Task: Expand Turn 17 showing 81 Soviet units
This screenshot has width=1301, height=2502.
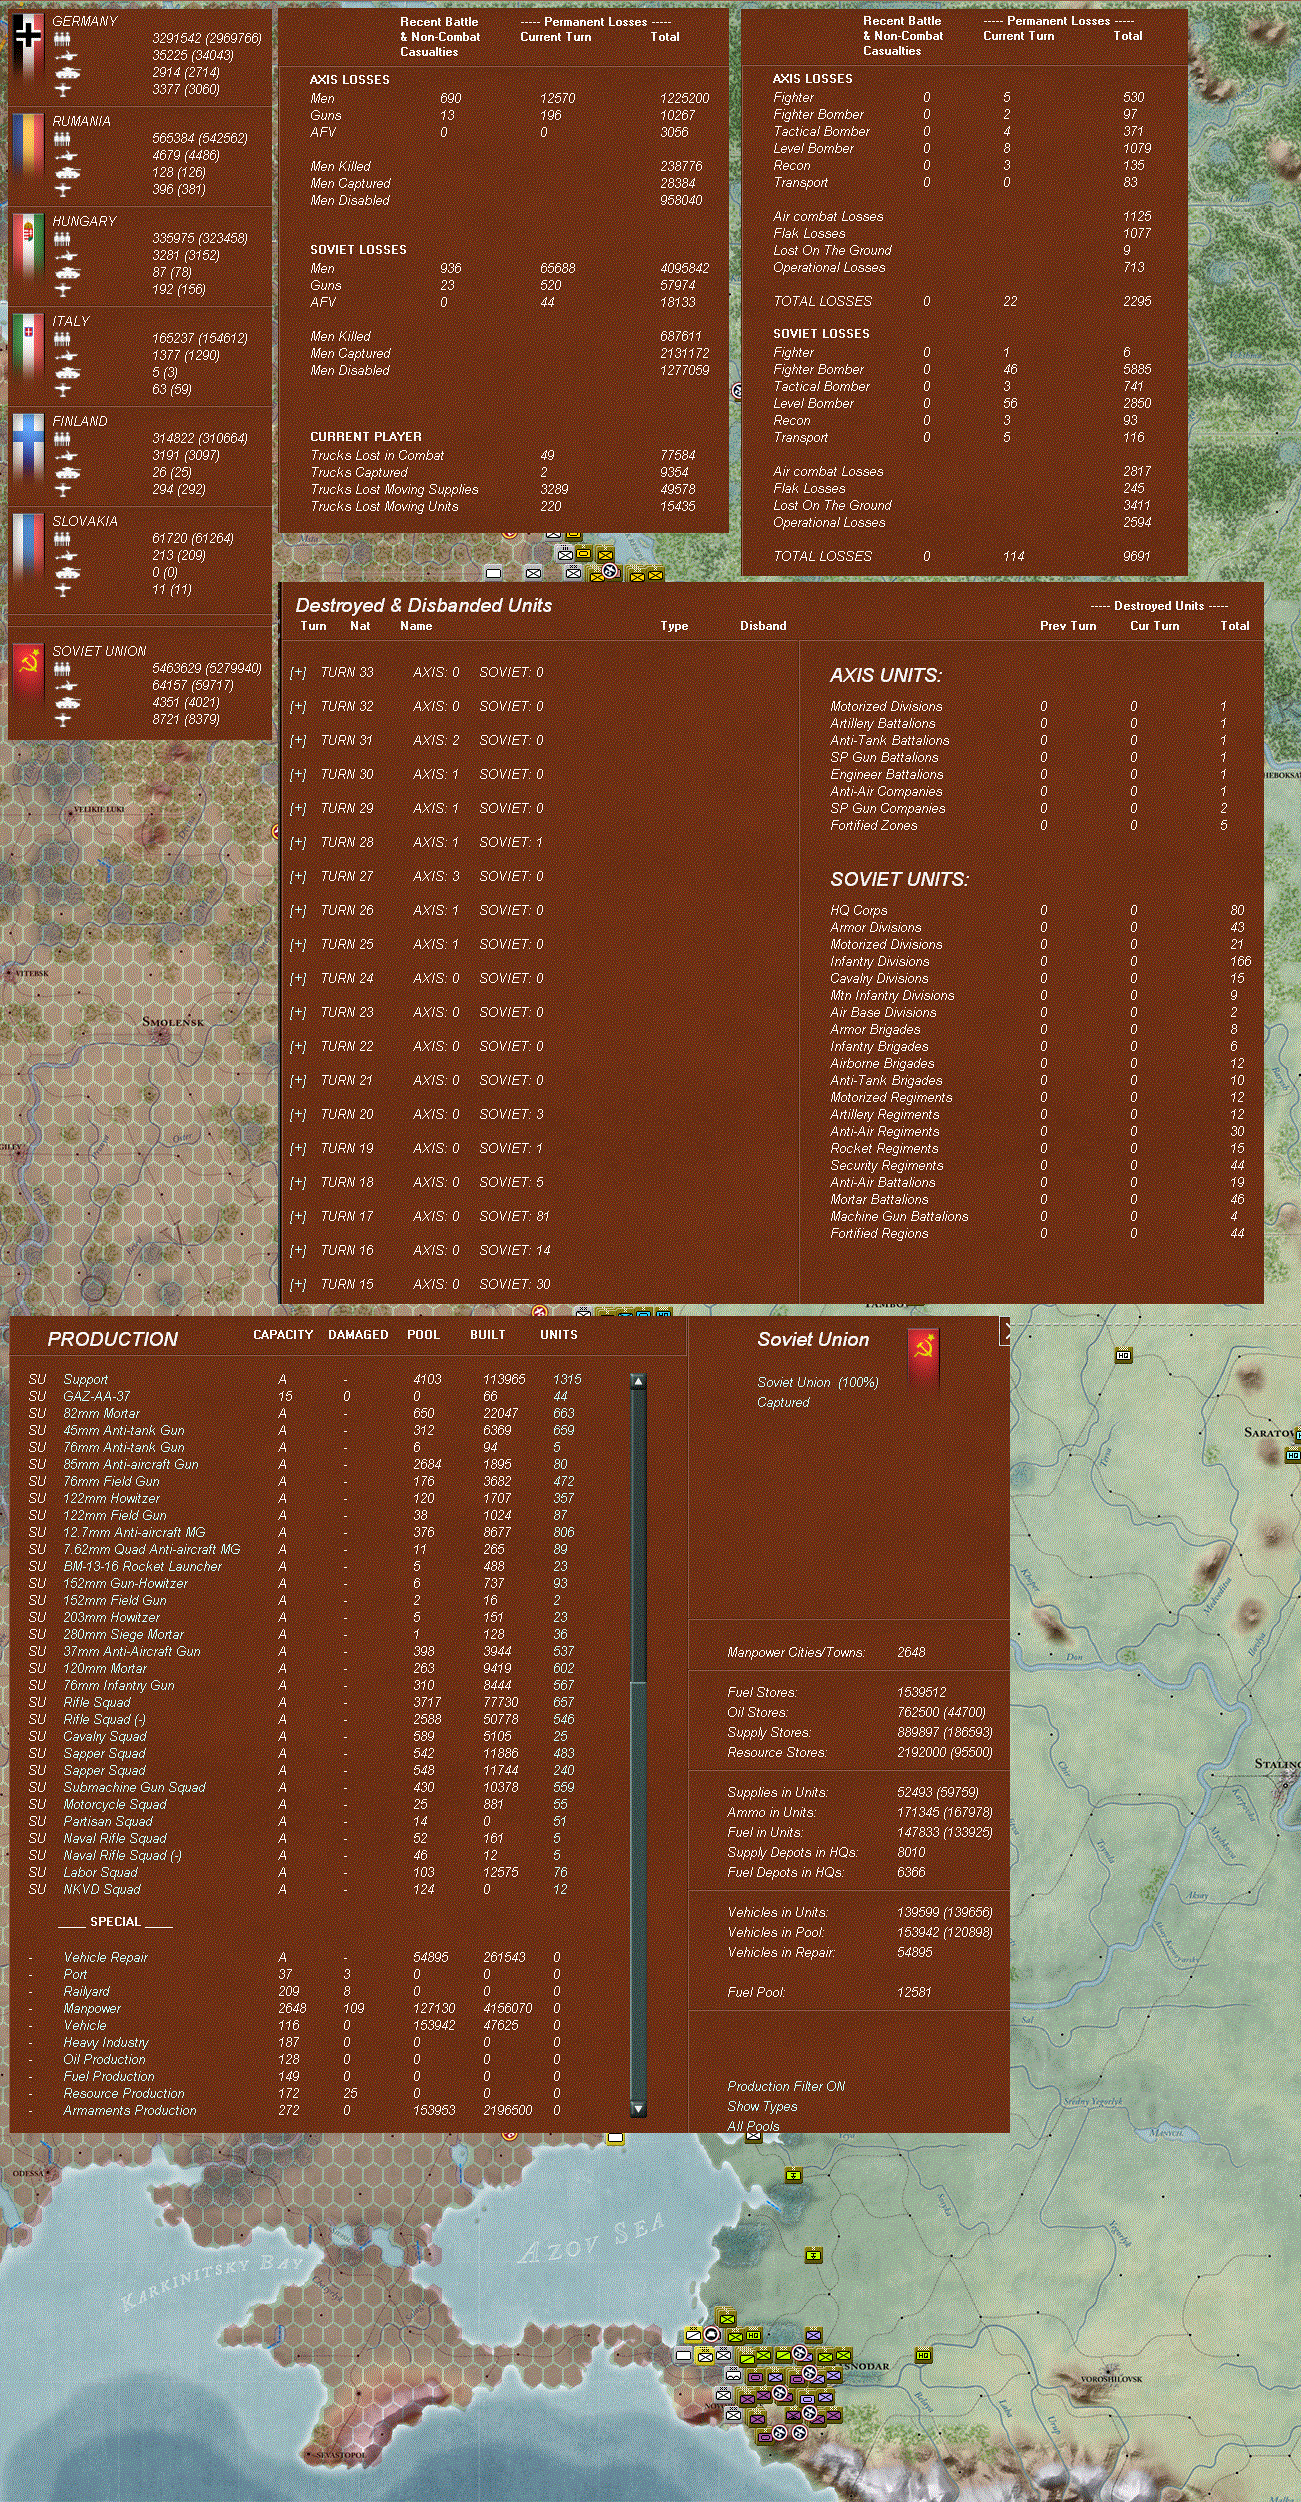Action: click(x=298, y=1217)
